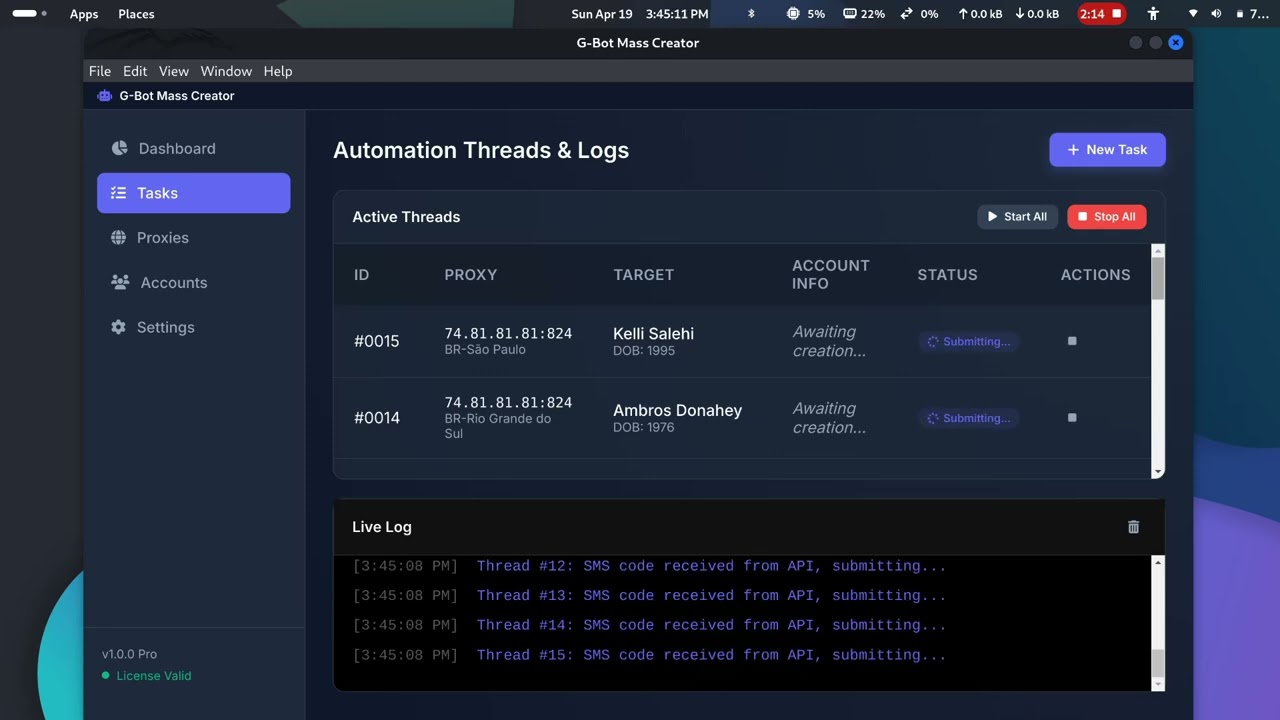Click the Thread #15 log entry

(711, 656)
